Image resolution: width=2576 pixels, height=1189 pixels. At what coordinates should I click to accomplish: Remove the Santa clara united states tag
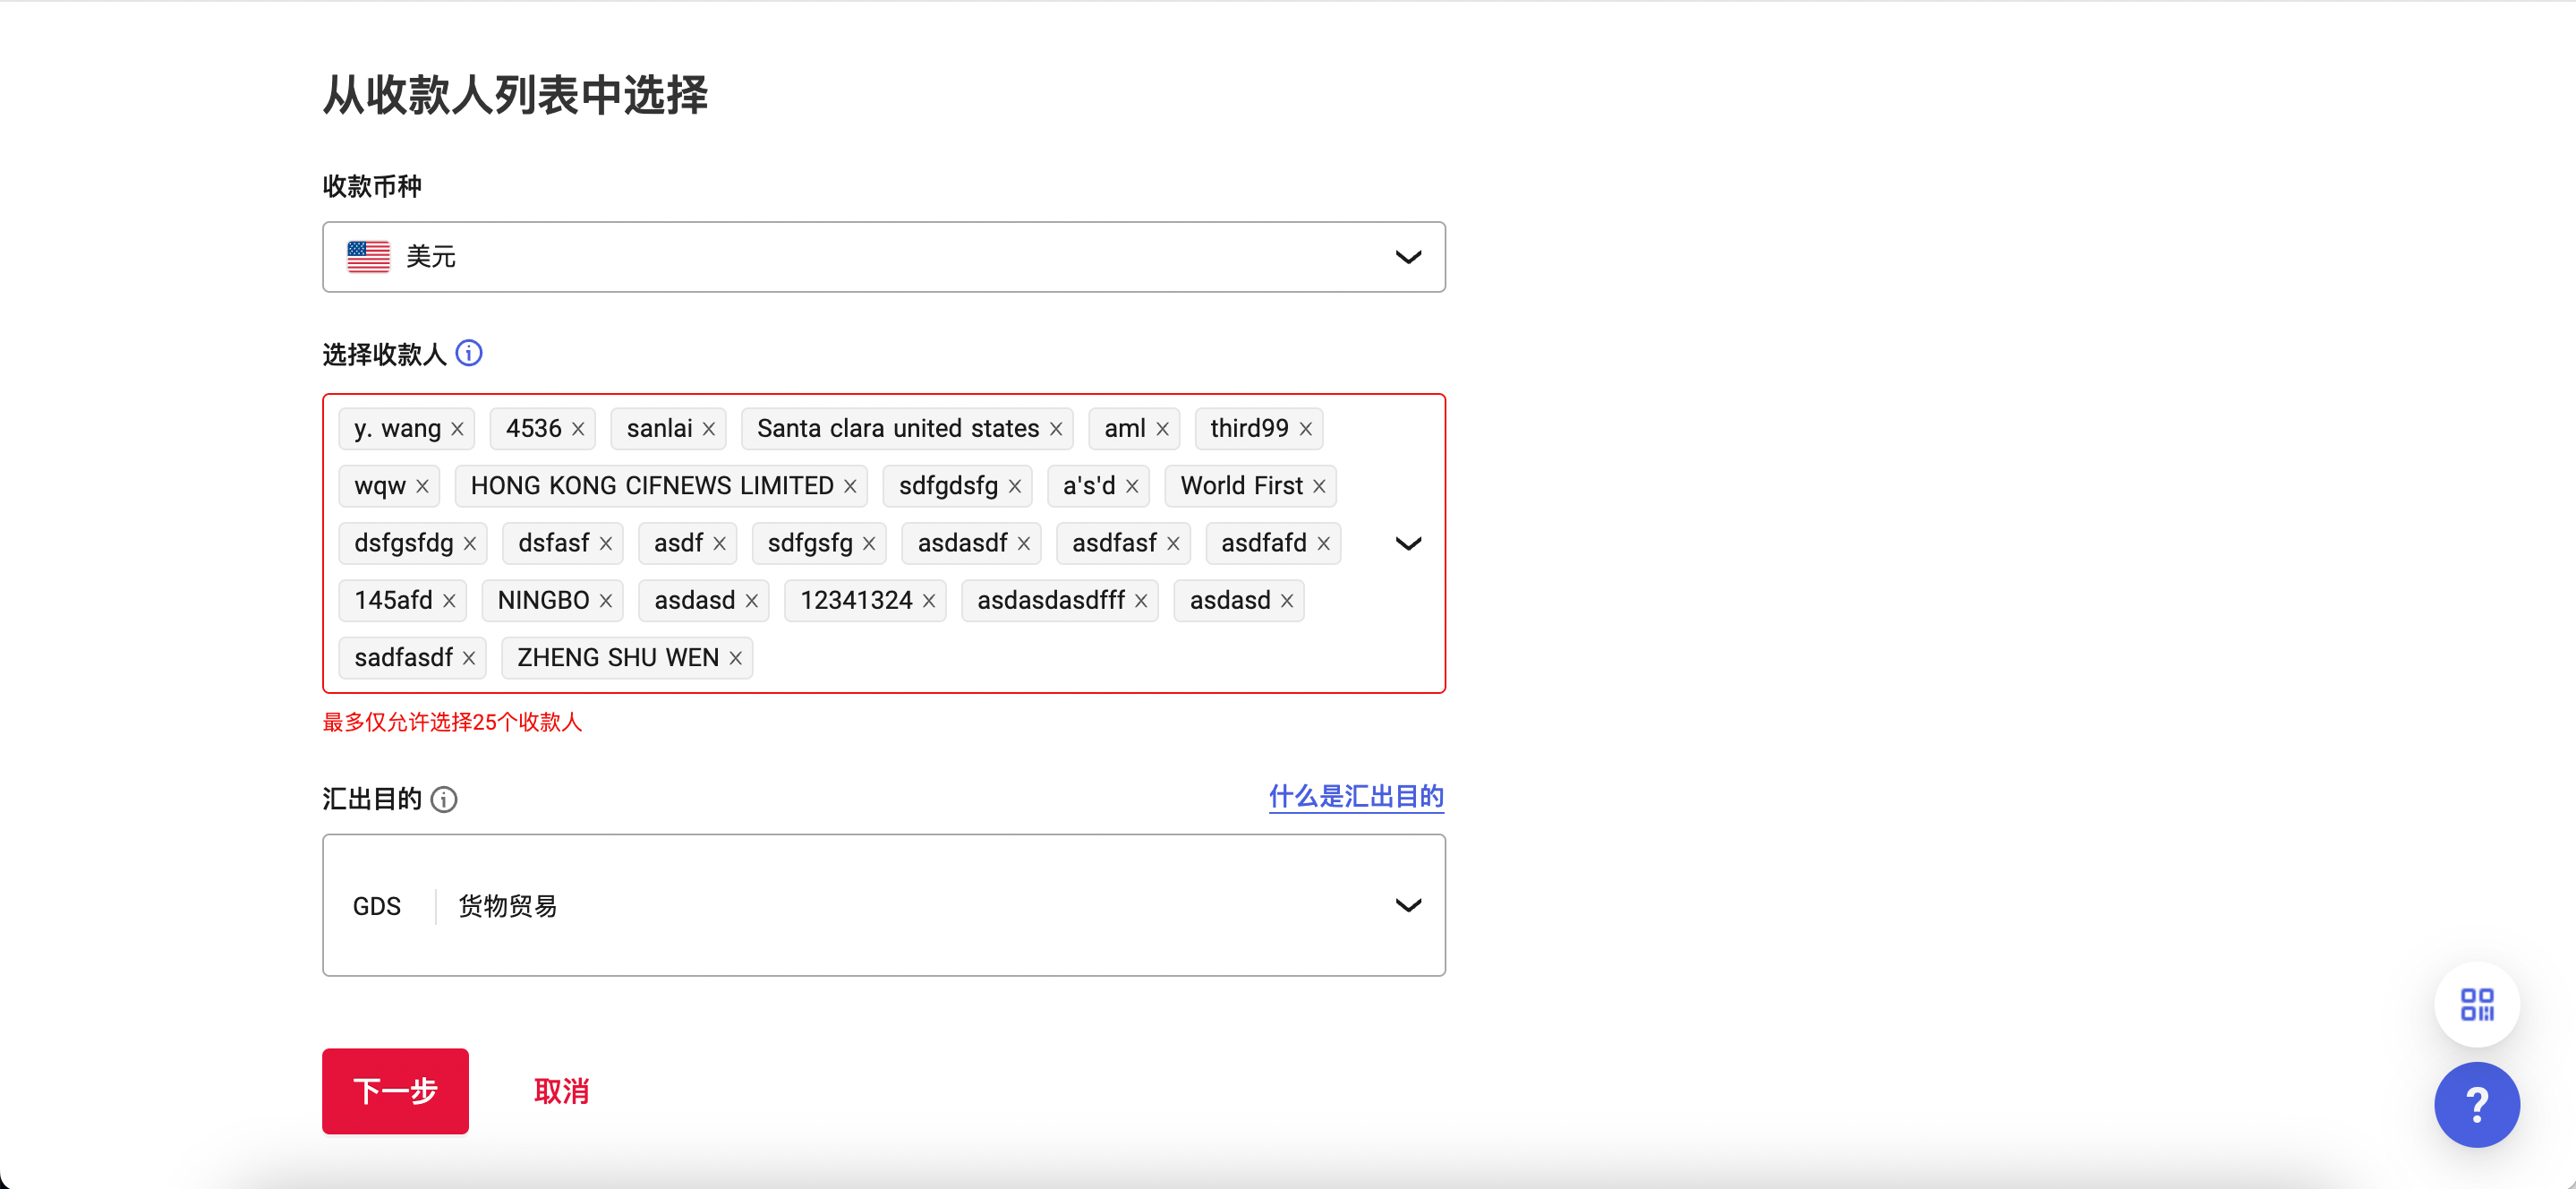(x=1056, y=428)
